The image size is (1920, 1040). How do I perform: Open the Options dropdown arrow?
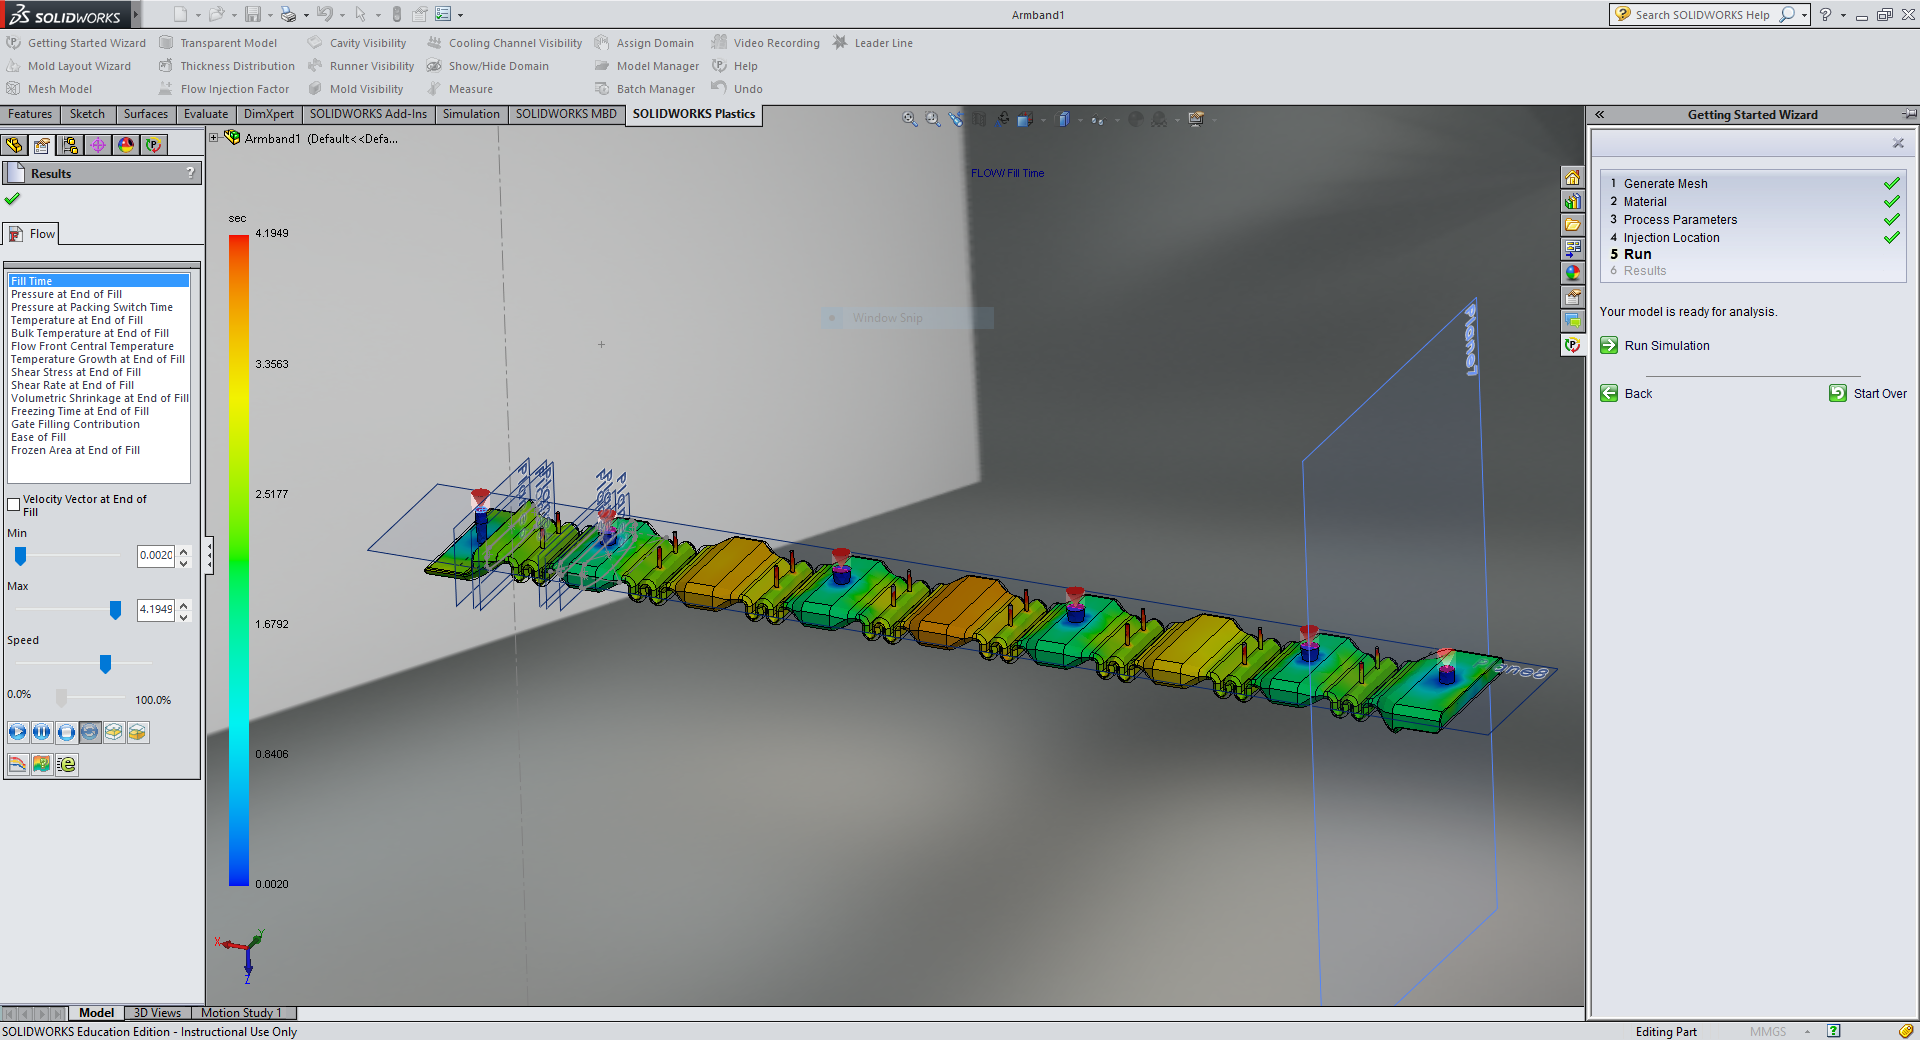coord(460,15)
